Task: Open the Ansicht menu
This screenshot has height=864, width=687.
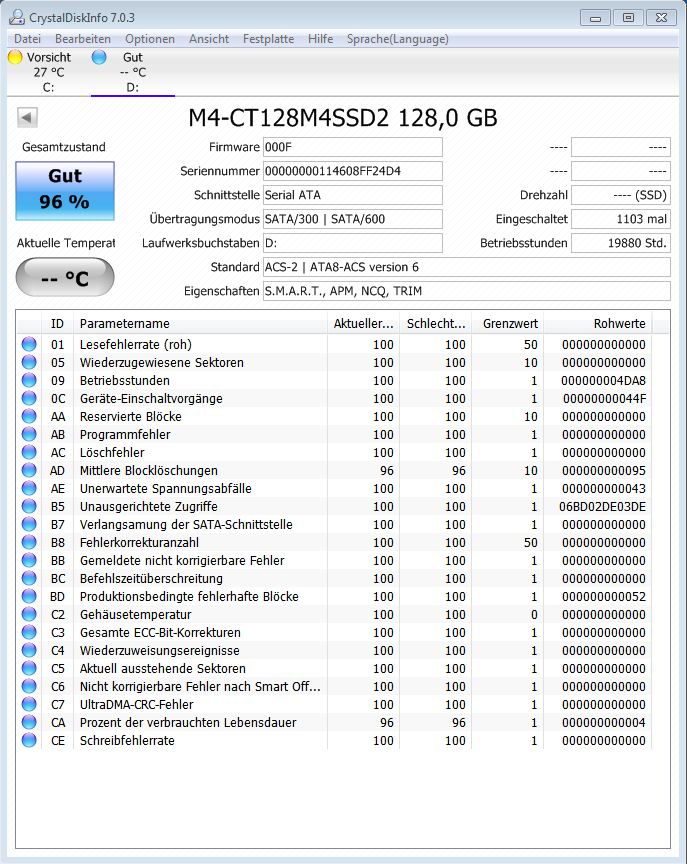Action: tap(209, 39)
